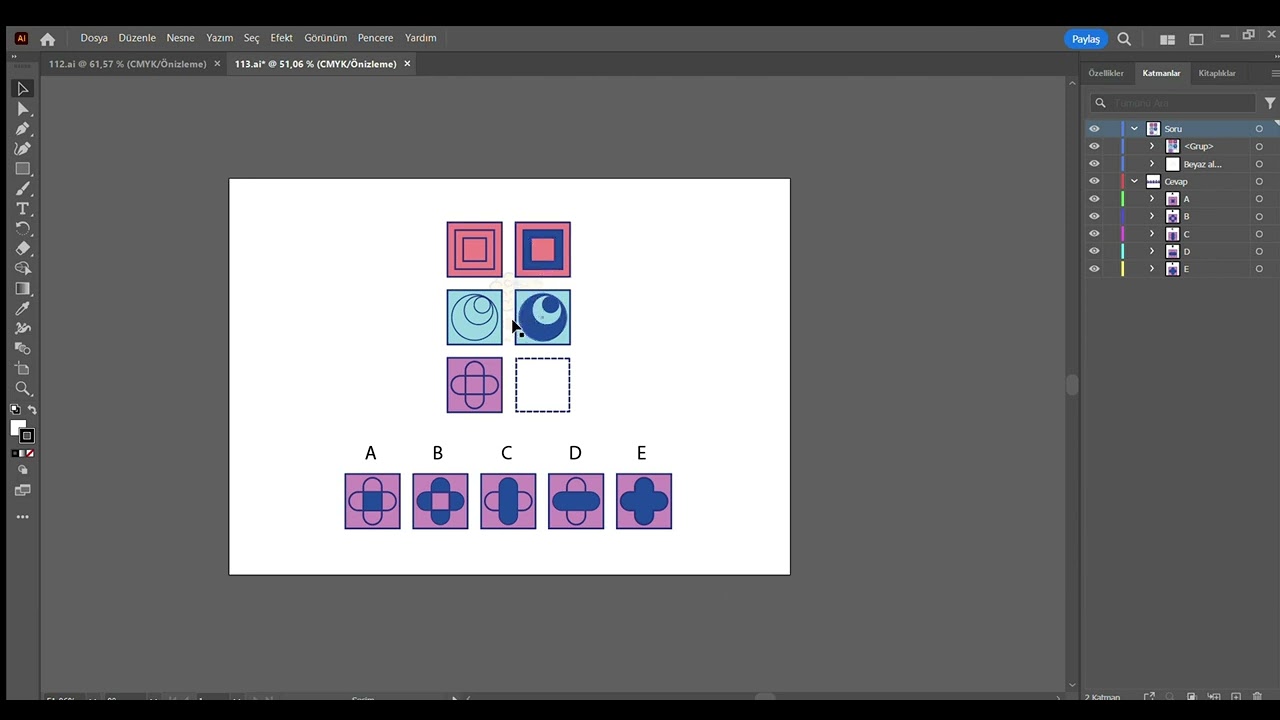
Task: Expand sublayer B
Action: pyautogui.click(x=1152, y=217)
